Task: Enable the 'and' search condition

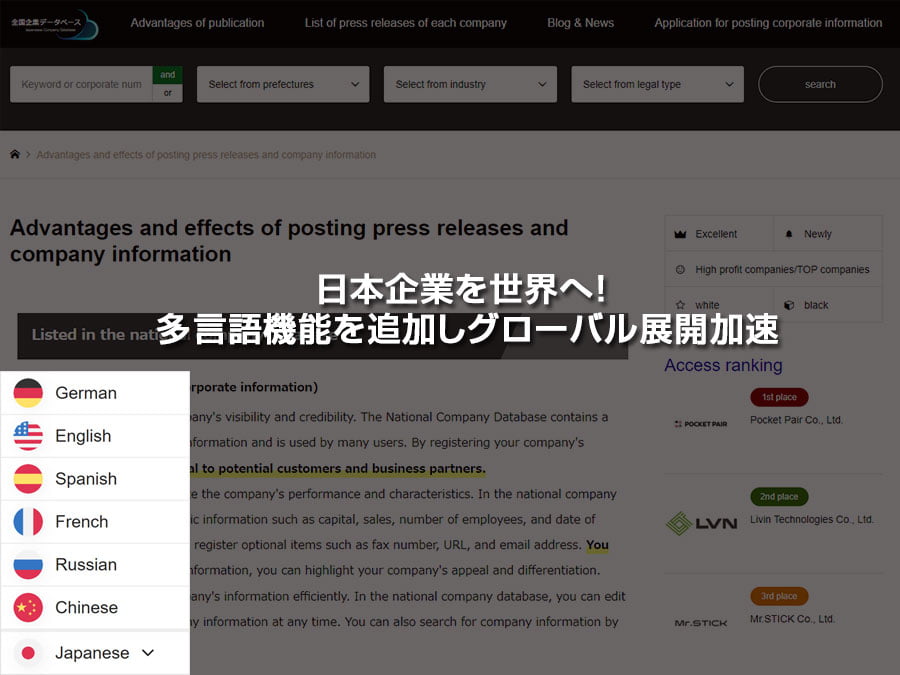Action: (167, 73)
